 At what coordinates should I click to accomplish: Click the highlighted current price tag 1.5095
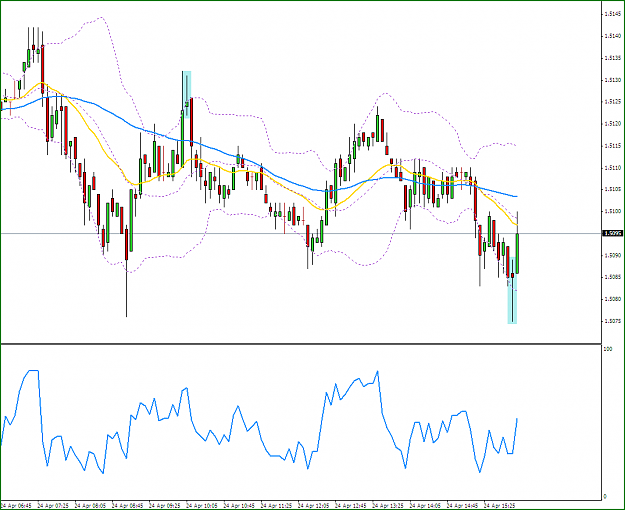pos(613,233)
